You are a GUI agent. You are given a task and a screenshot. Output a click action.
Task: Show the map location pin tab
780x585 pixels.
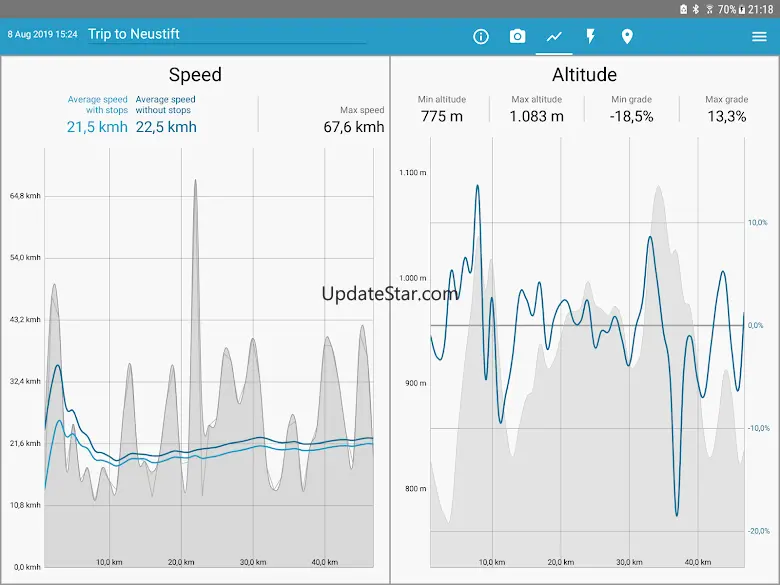point(627,37)
